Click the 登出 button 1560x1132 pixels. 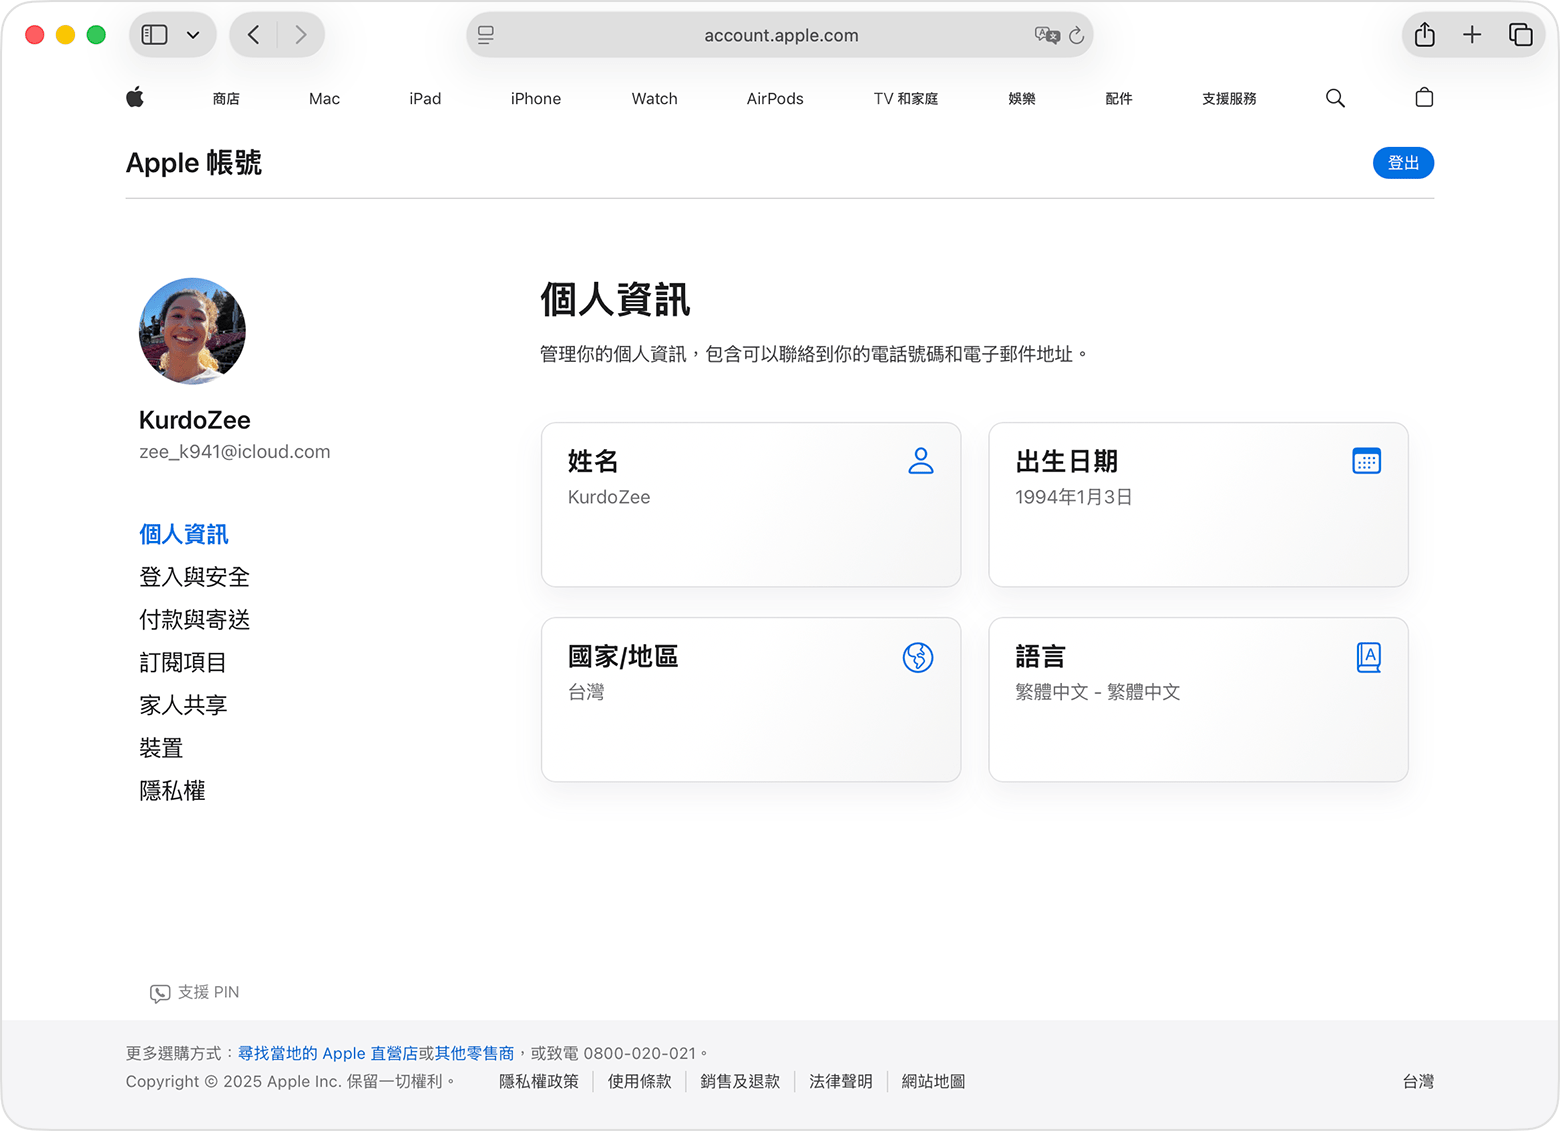(1403, 163)
